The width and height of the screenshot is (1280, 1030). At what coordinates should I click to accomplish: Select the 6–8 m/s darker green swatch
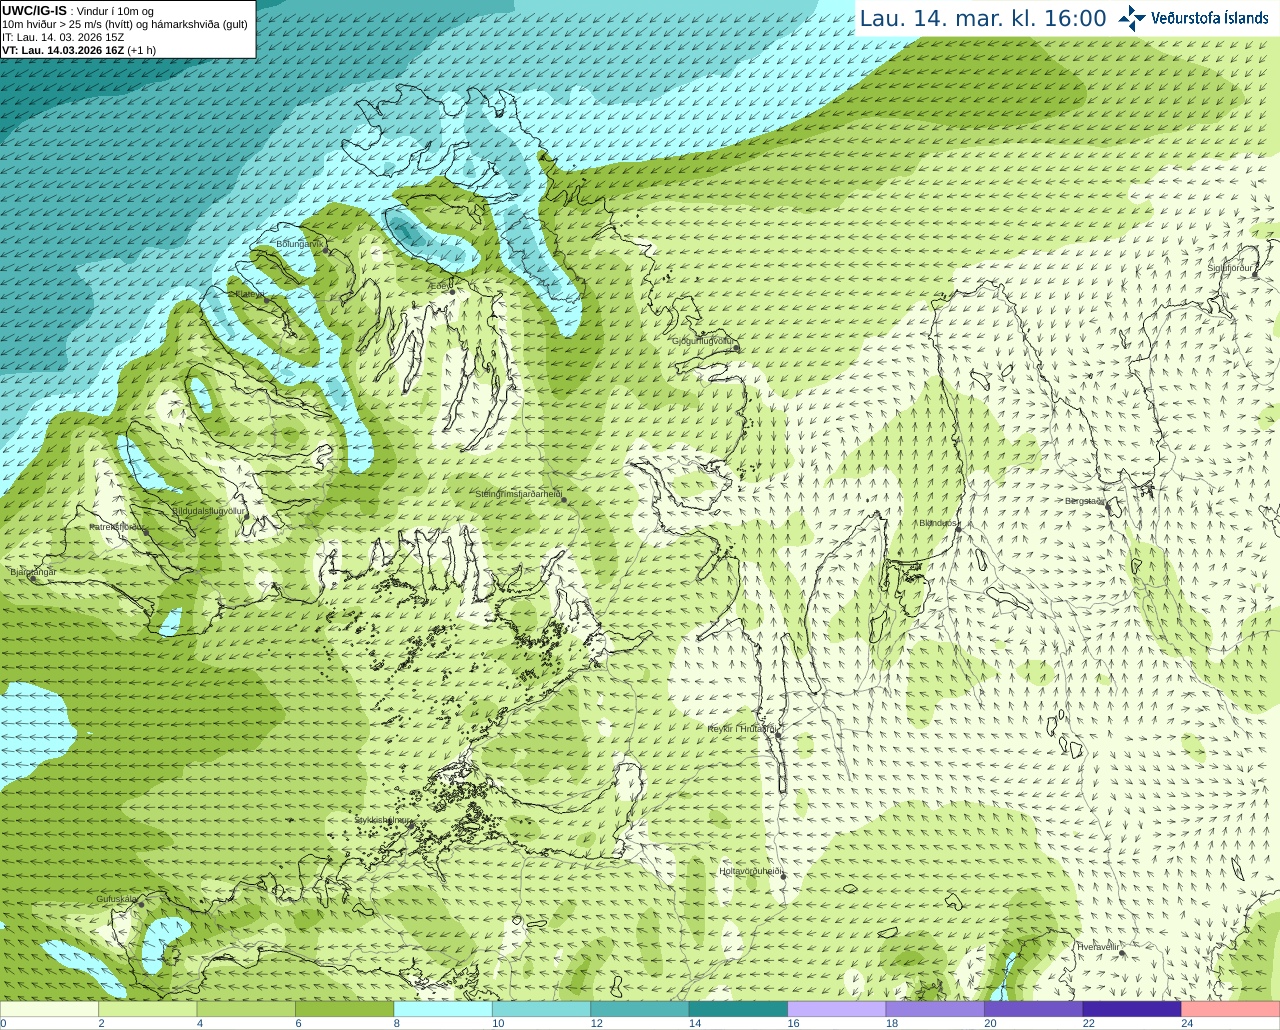coord(344,1009)
